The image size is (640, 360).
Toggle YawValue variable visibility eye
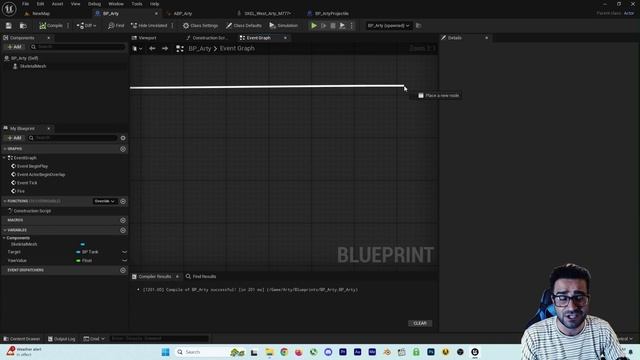[x=124, y=260]
